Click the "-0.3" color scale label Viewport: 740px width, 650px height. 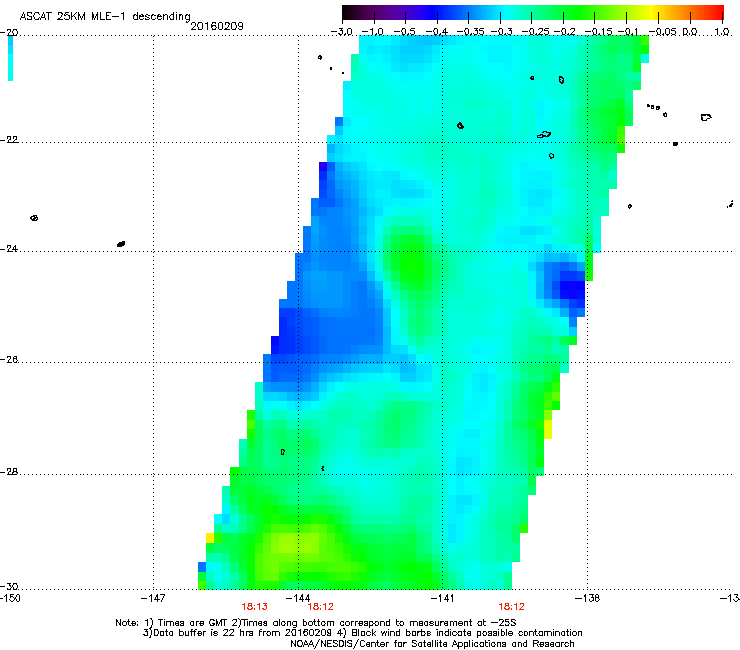[501, 32]
